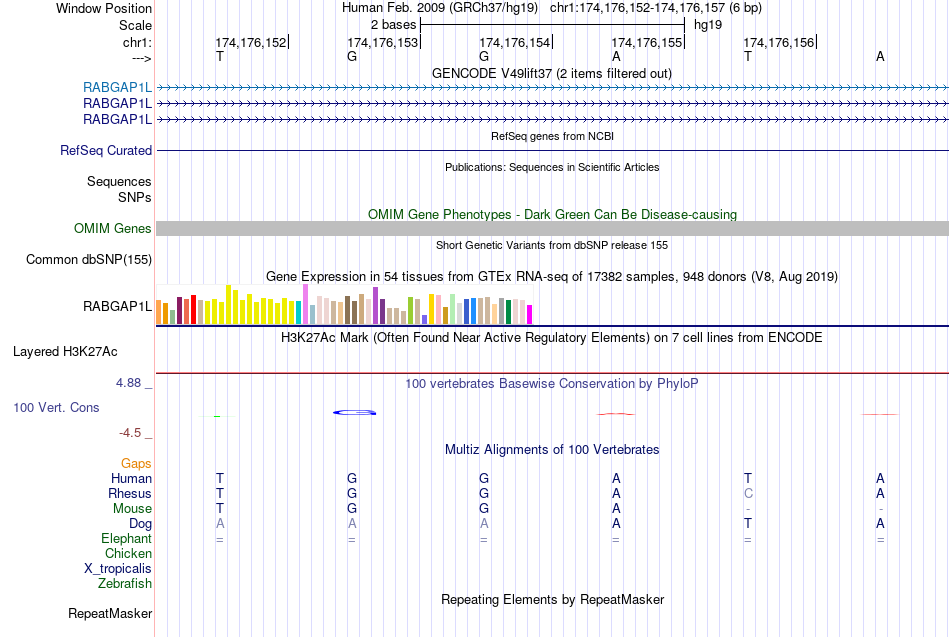The height and width of the screenshot is (637, 950).
Task: Click the 174,176,156 position label
Action: coord(779,42)
